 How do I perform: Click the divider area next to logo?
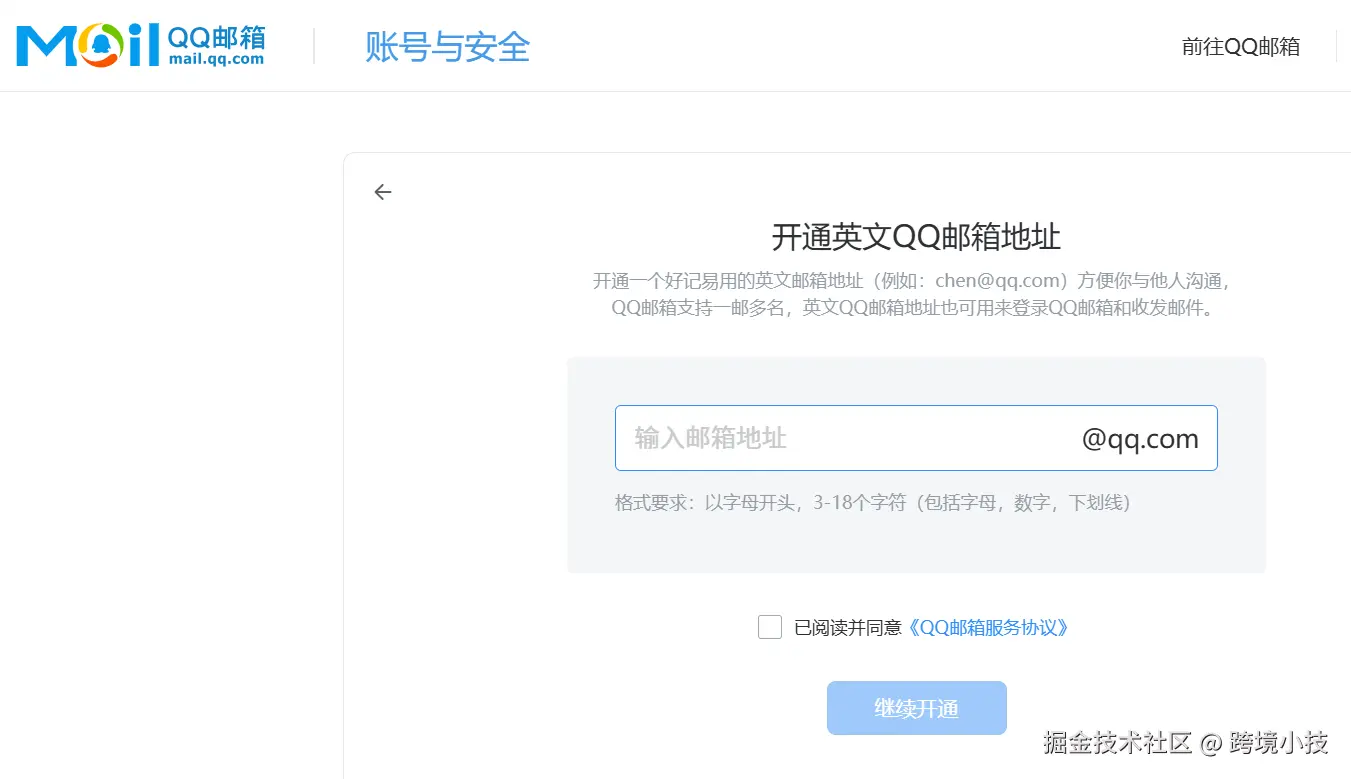(316, 44)
